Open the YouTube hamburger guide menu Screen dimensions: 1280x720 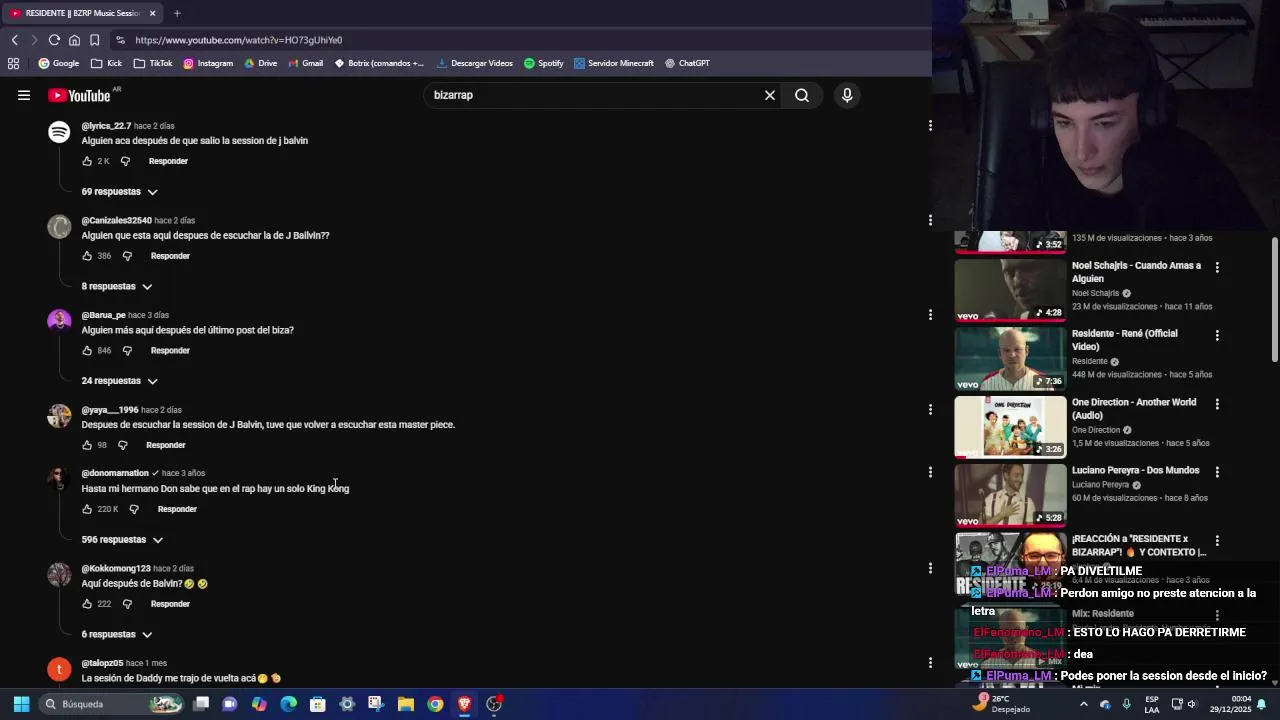[x=24, y=95]
